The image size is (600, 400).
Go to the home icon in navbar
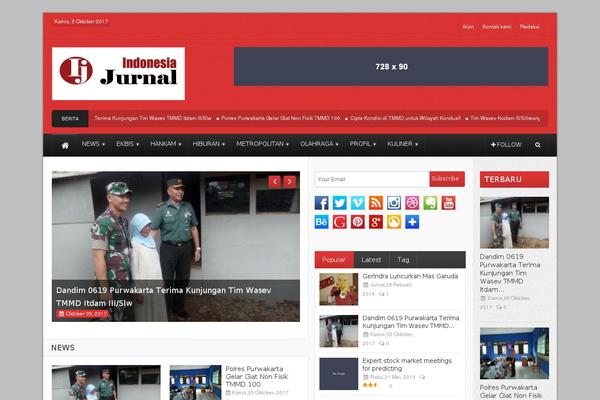click(65, 145)
